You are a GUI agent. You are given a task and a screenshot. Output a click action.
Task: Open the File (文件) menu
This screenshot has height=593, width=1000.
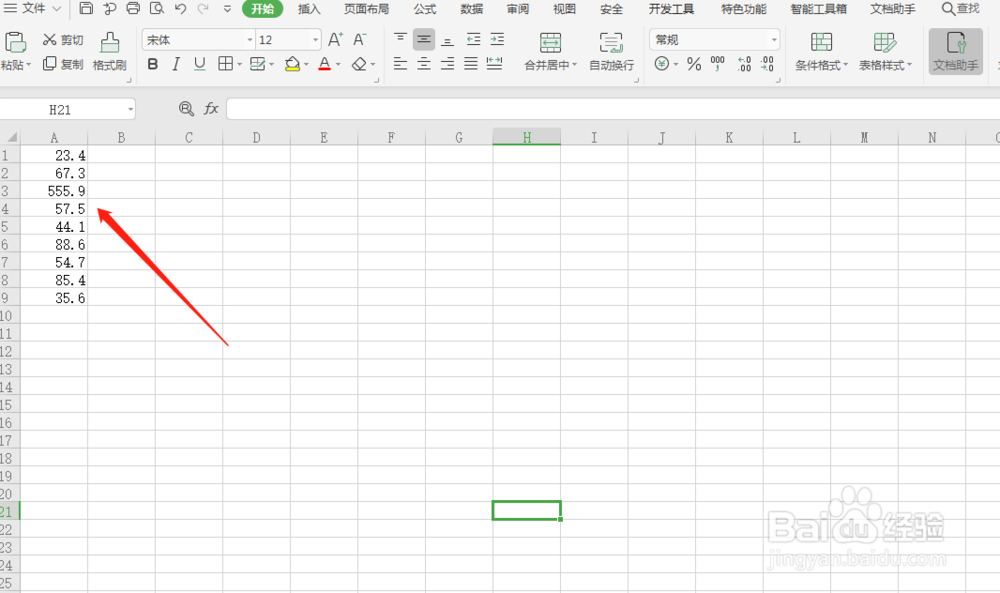coord(33,8)
